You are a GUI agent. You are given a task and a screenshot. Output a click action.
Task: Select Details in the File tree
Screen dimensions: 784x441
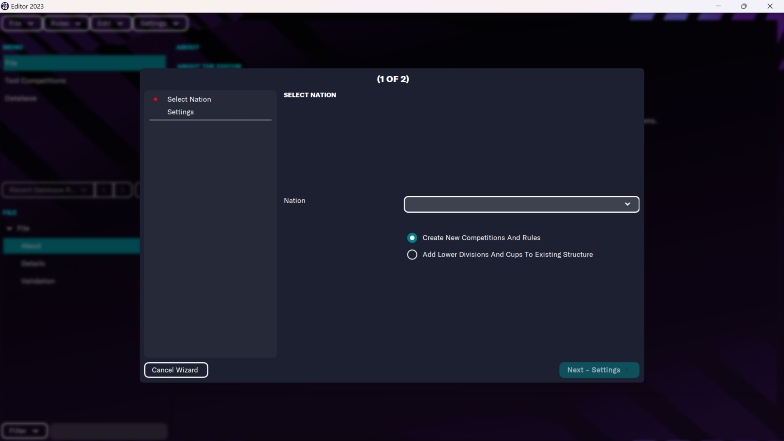click(33, 264)
